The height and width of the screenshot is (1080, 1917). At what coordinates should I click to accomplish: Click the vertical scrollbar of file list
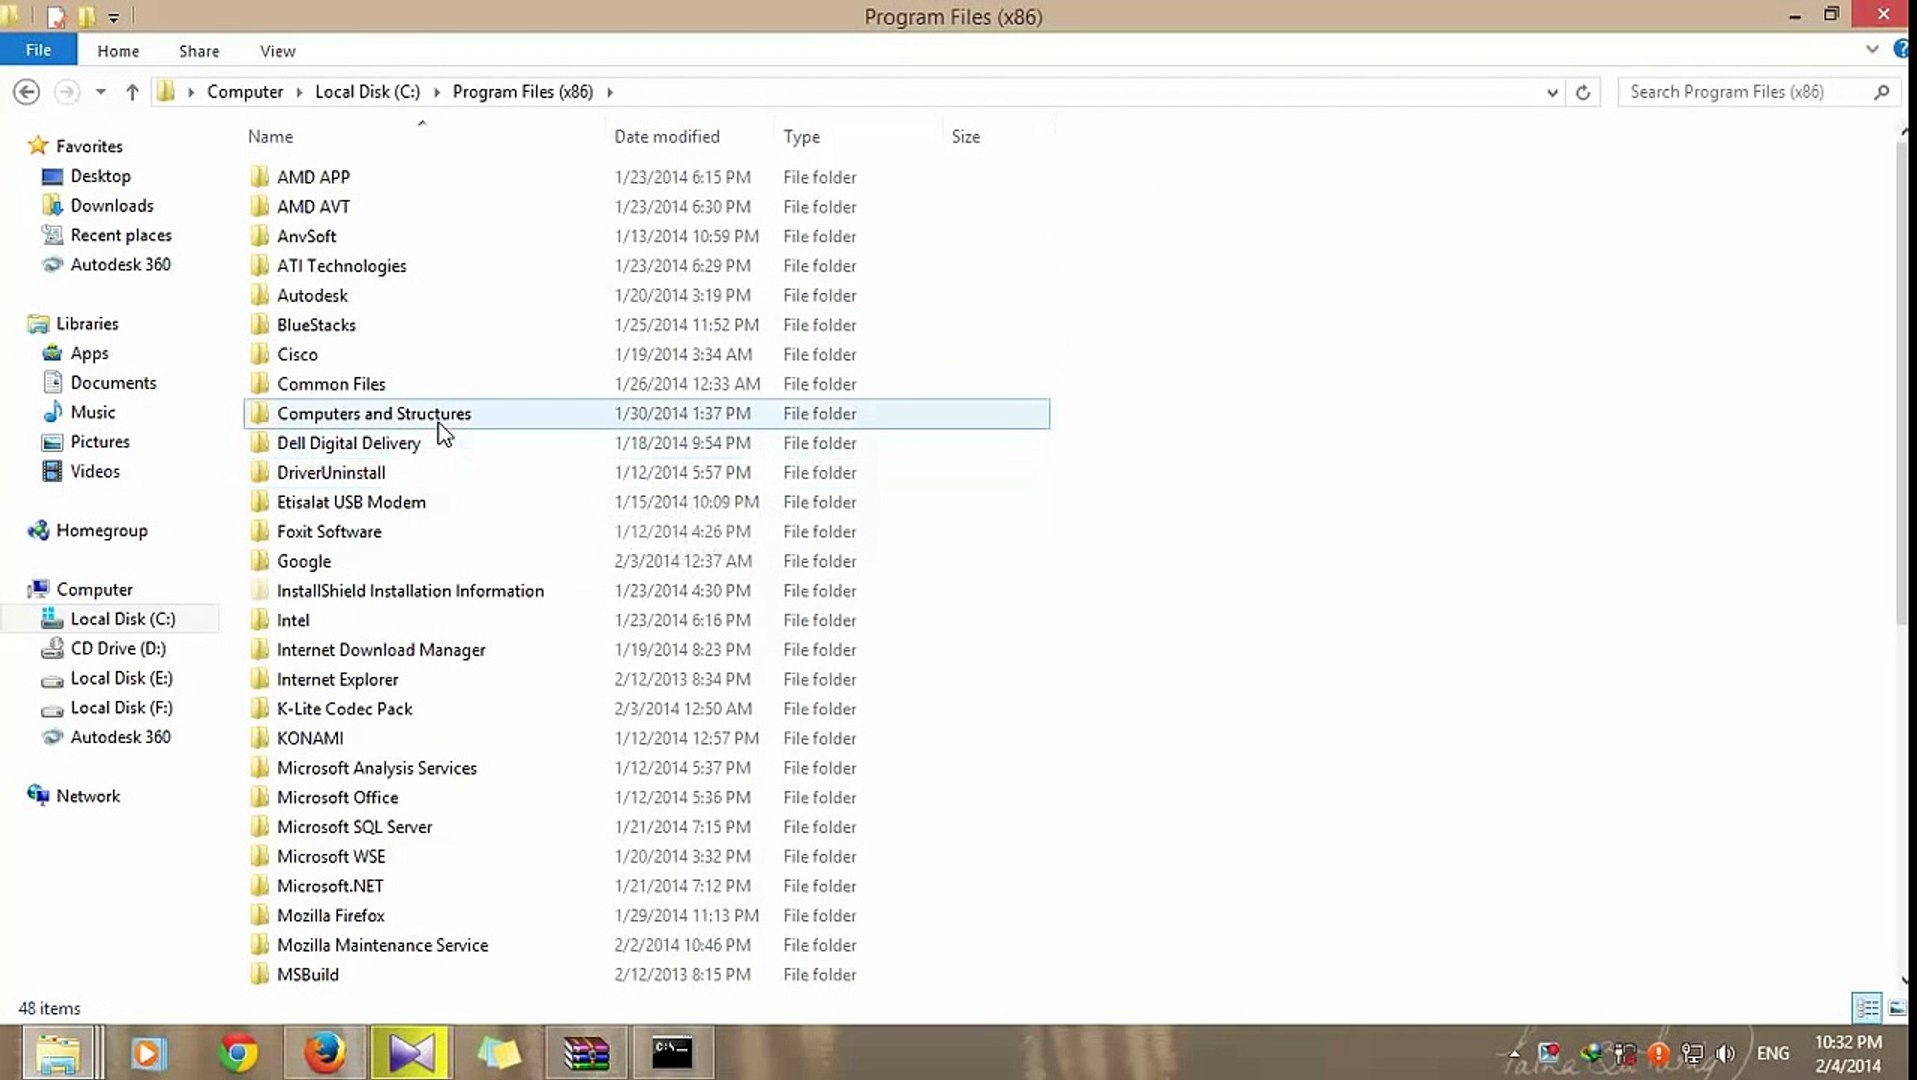tap(1902, 385)
